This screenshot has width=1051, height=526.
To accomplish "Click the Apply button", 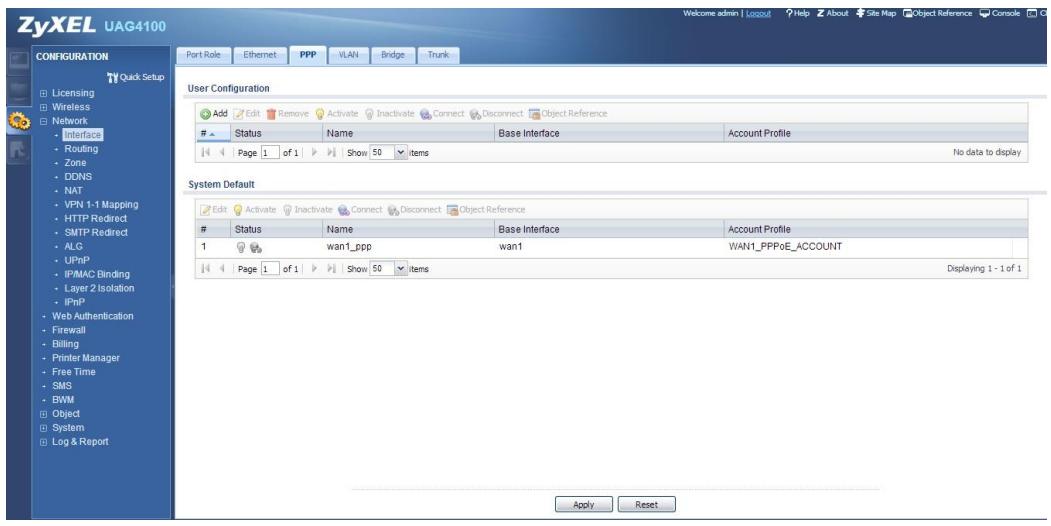I will pos(584,505).
